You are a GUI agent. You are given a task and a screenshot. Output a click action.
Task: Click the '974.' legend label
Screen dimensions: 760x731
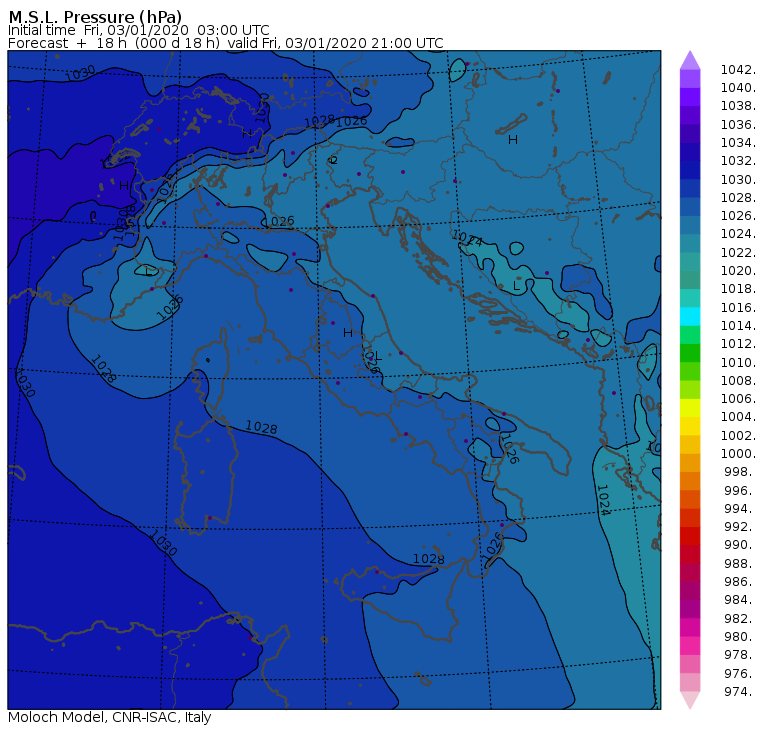(x=740, y=691)
